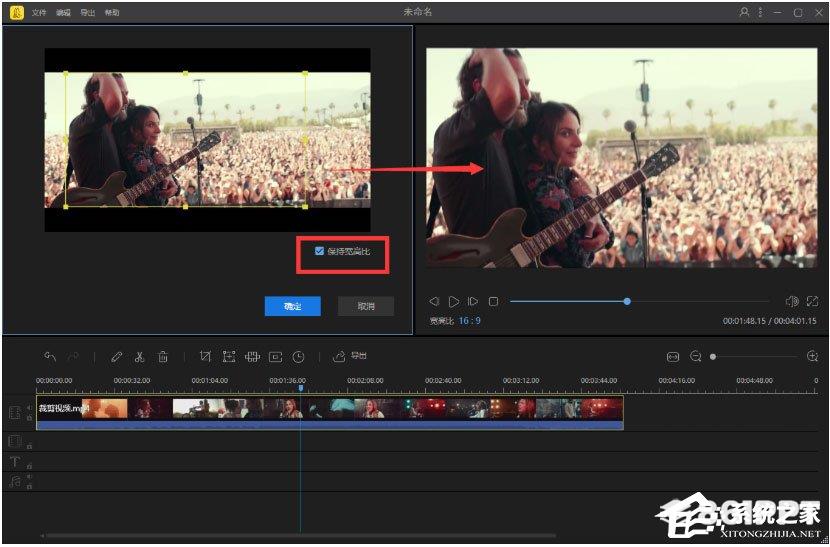Click the top-left crop box handle

66,73
